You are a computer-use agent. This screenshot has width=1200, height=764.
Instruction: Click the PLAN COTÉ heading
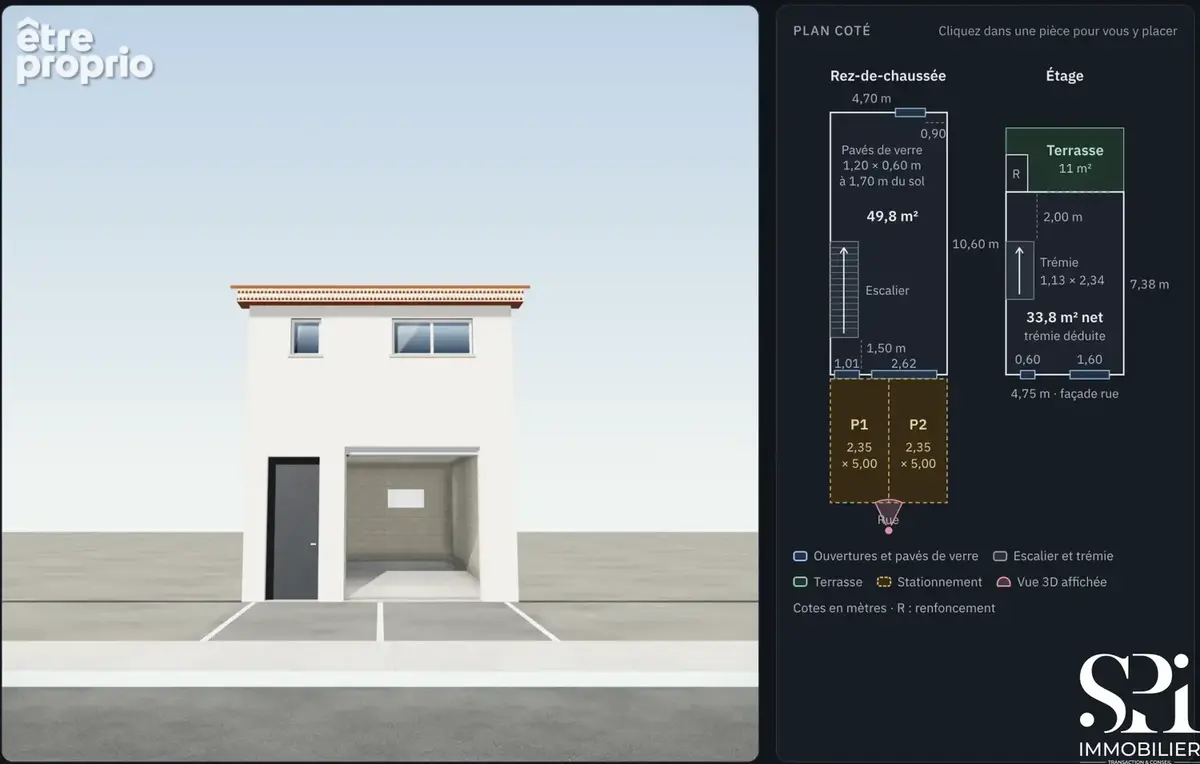tap(832, 31)
